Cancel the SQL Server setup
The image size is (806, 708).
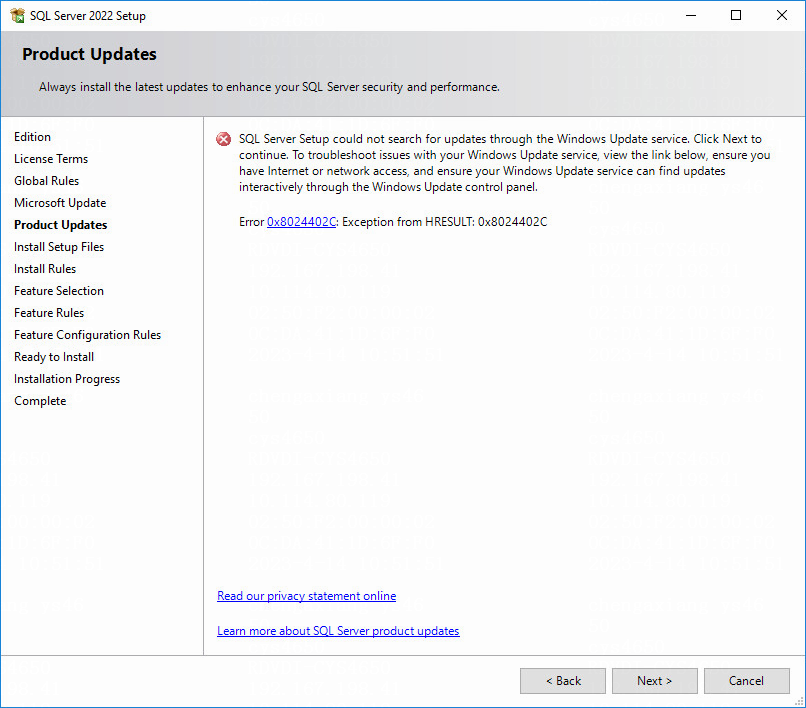746,681
